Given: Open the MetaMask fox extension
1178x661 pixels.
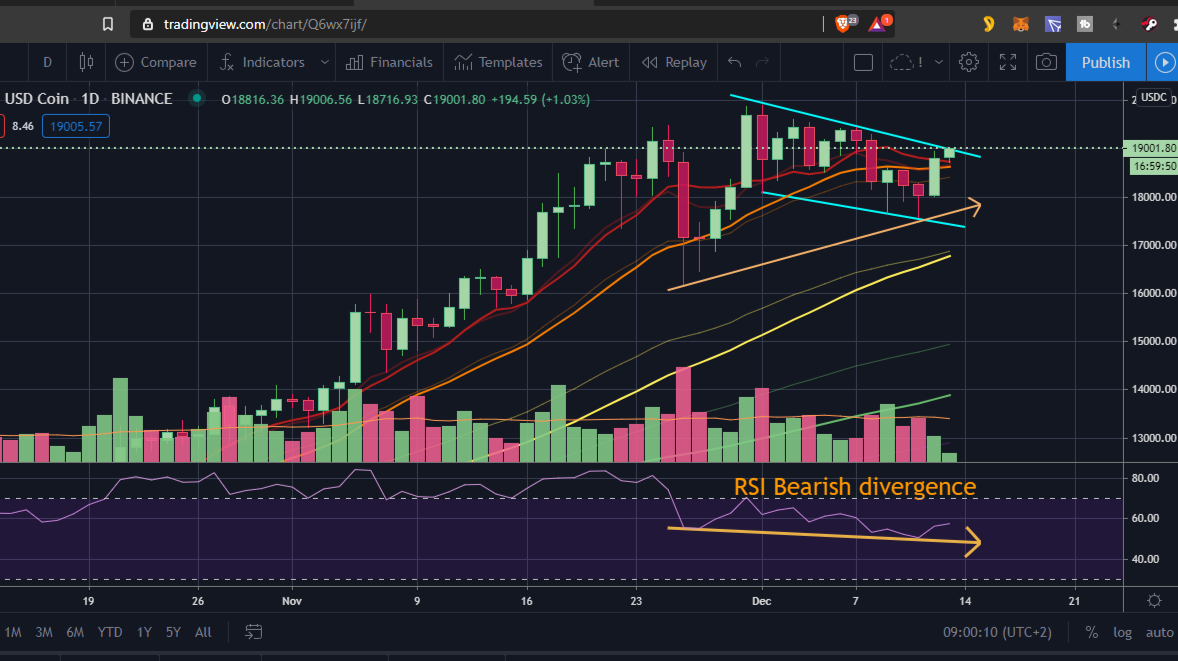Looking at the screenshot, I should click(x=1020, y=24).
